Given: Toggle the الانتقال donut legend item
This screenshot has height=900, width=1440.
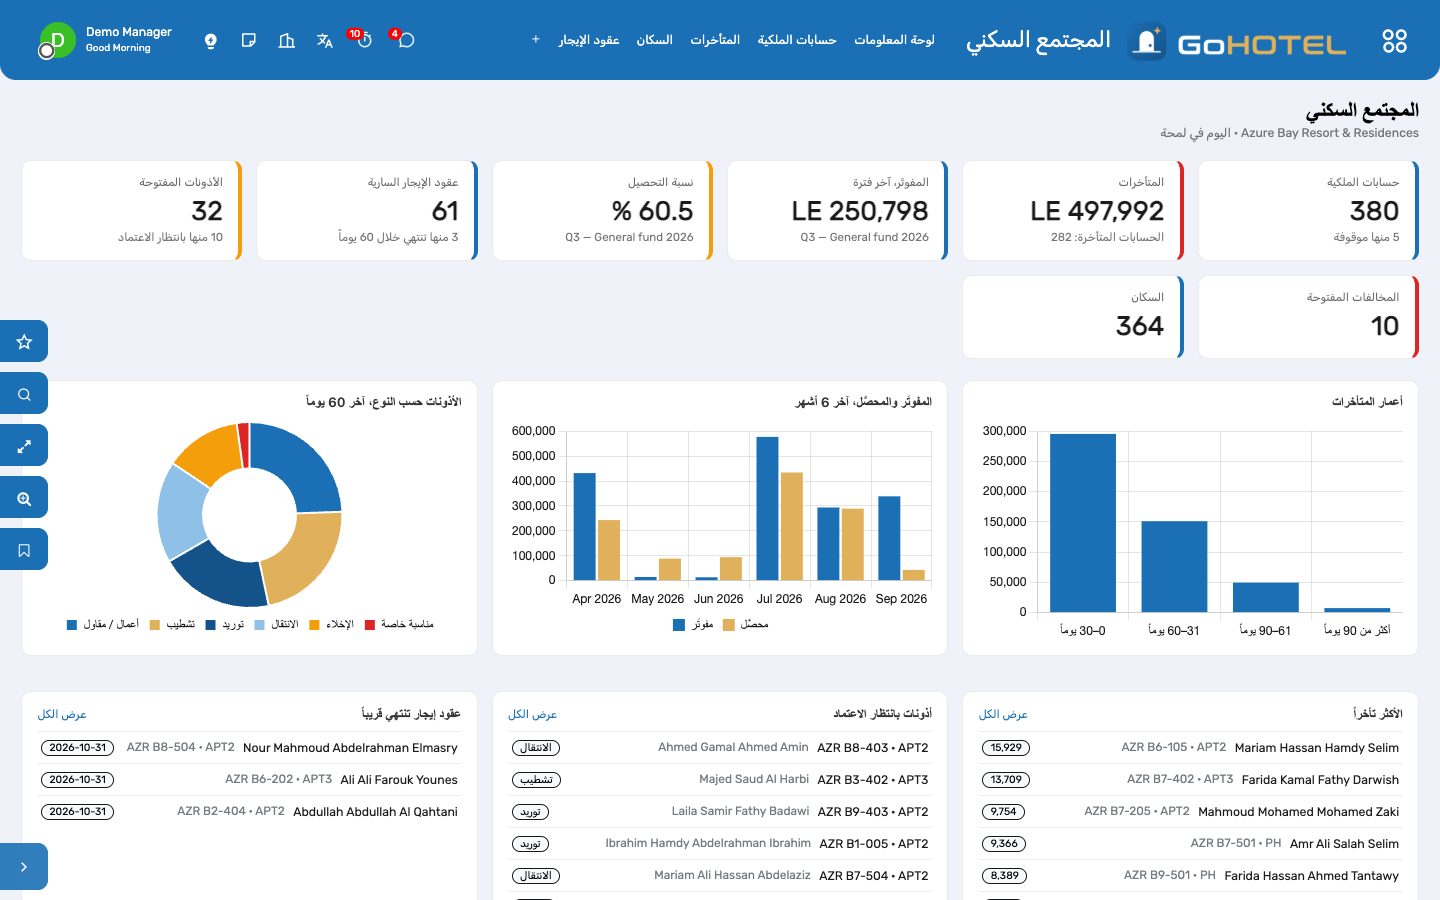Looking at the screenshot, I should pyautogui.click(x=277, y=624).
